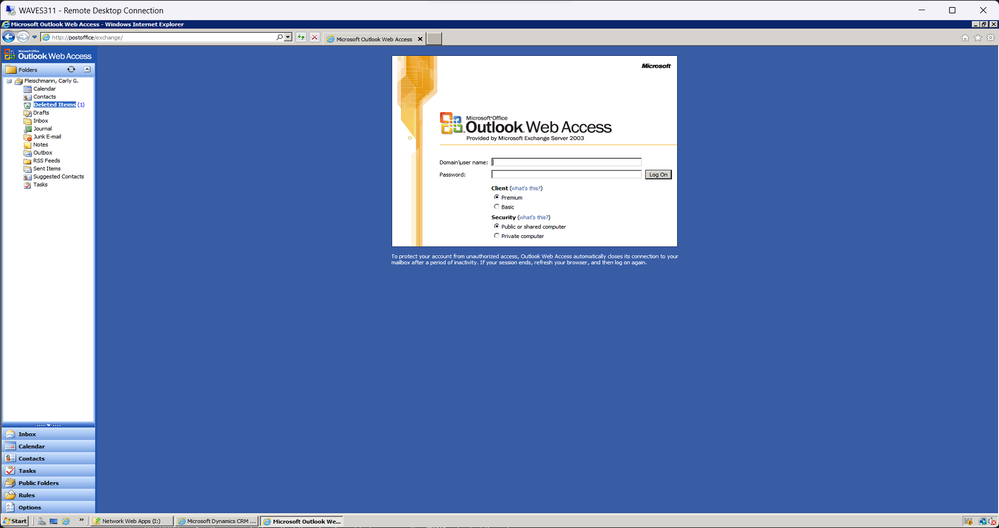
Task: Open Public Folders from navigation pane
Action: [x=48, y=483]
